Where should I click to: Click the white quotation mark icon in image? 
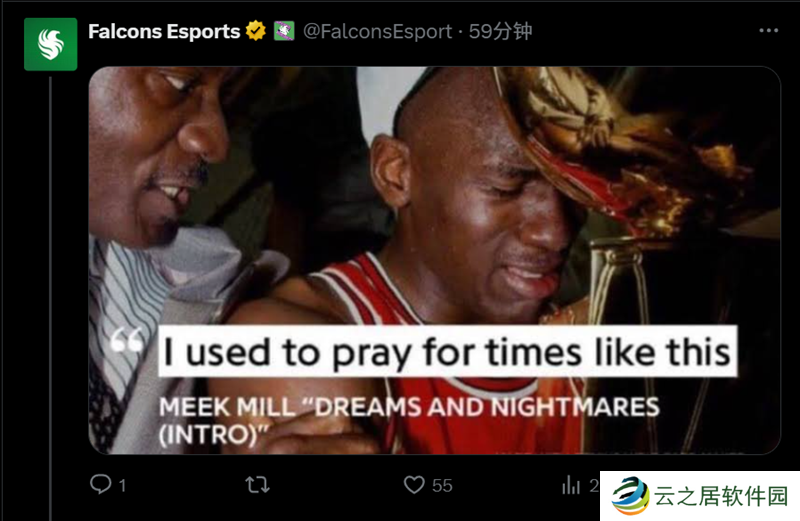pos(127,343)
